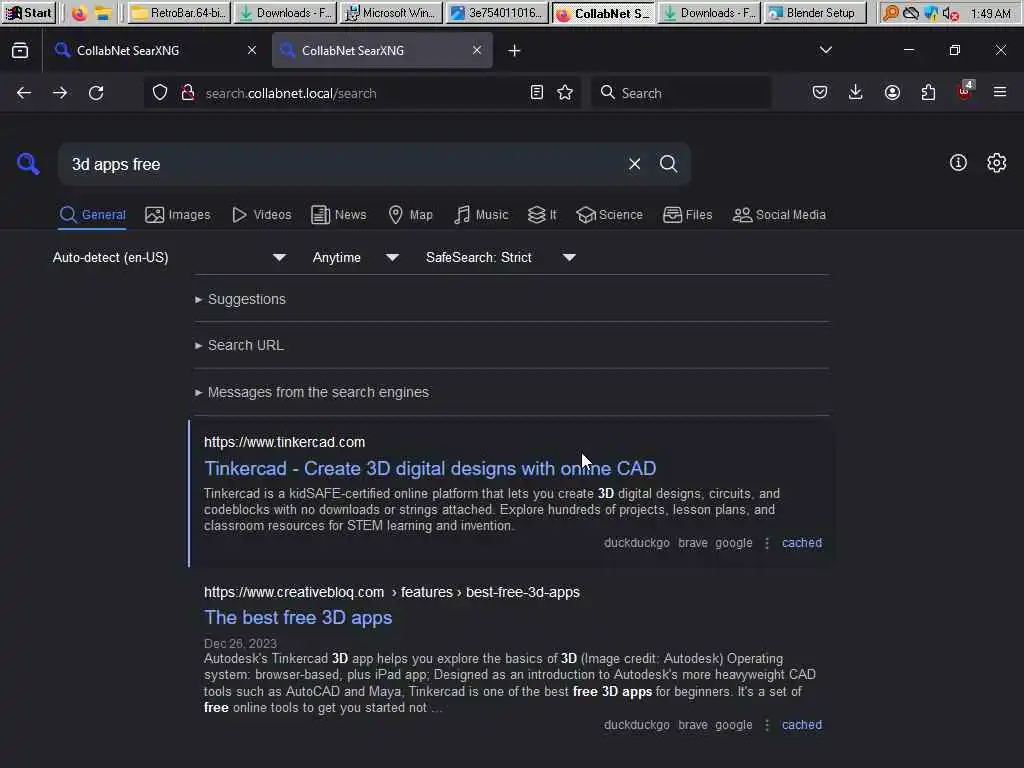Screen dimensions: 1024x768
Task: Go back with the browser back arrow
Action: (24, 93)
